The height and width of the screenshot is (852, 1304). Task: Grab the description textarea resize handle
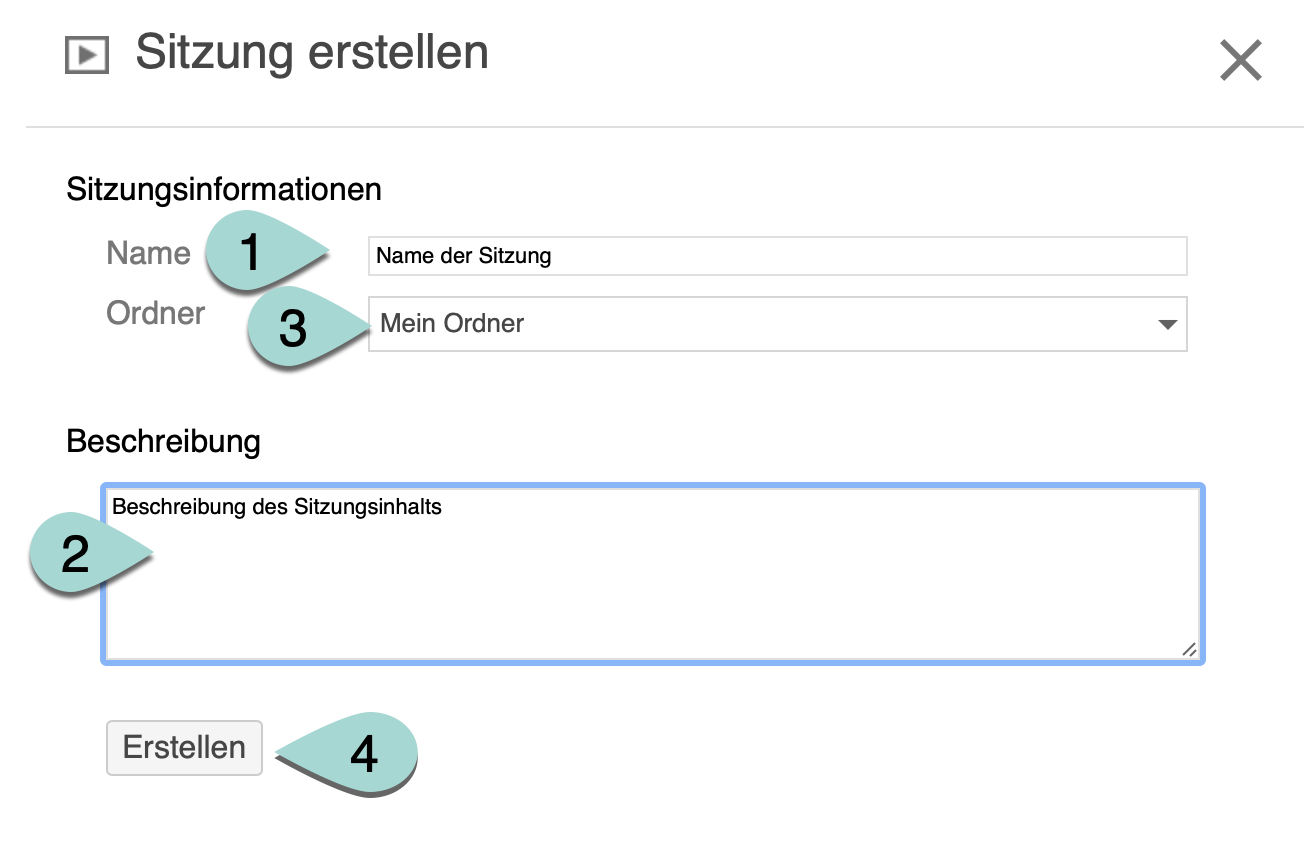click(x=1188, y=650)
